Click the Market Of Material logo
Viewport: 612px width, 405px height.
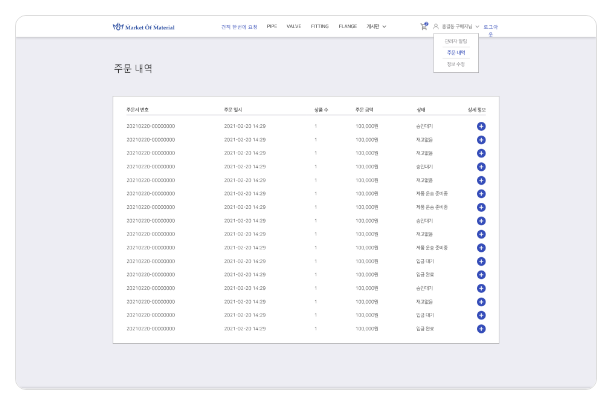[x=144, y=27]
